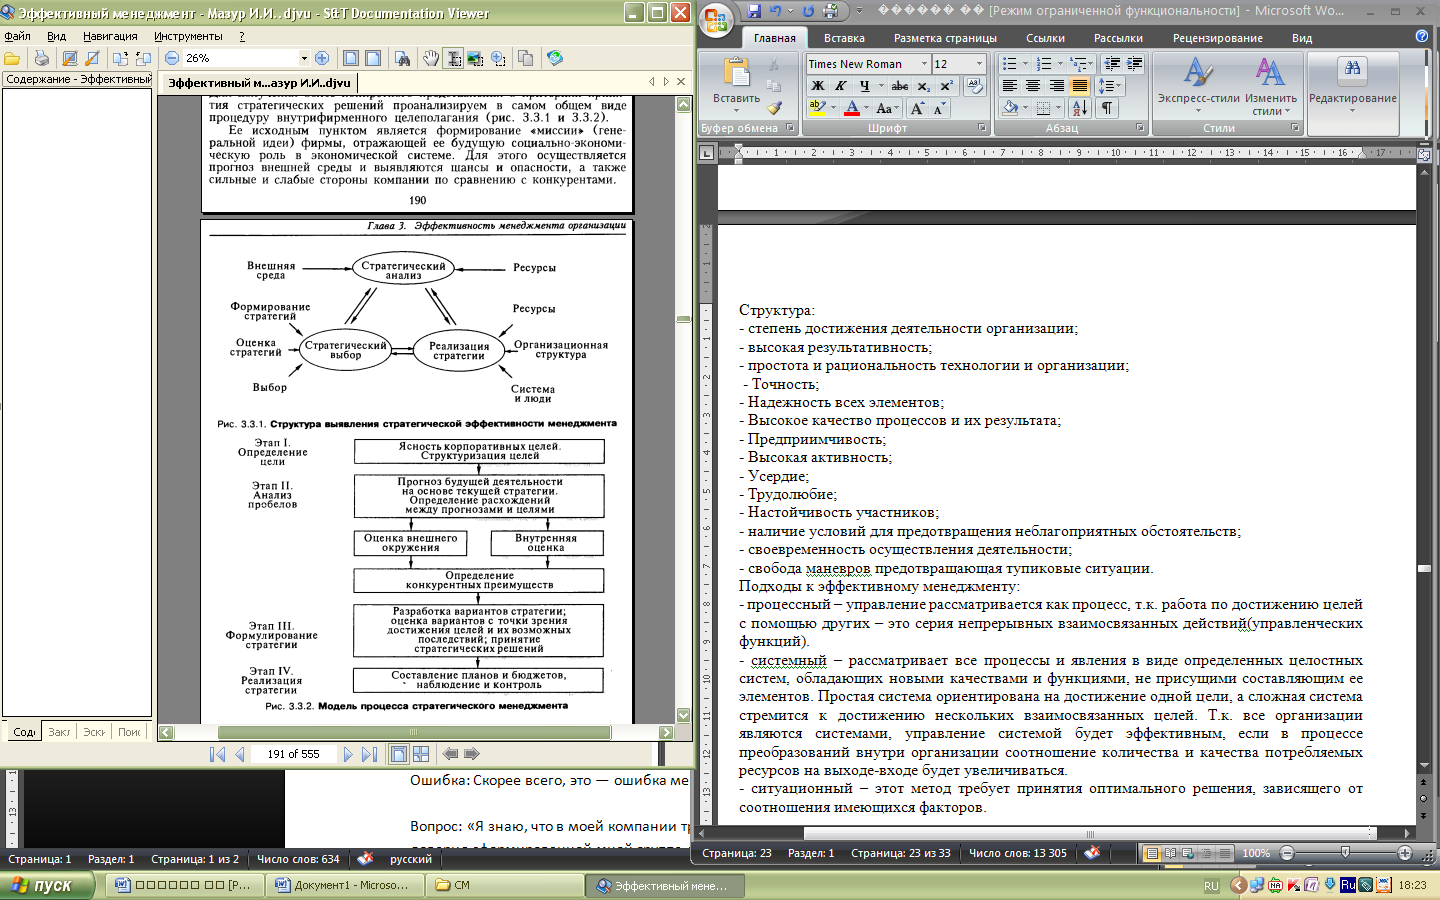
Task: Expand the font color dropdown arrow
Action: [x=866, y=108]
